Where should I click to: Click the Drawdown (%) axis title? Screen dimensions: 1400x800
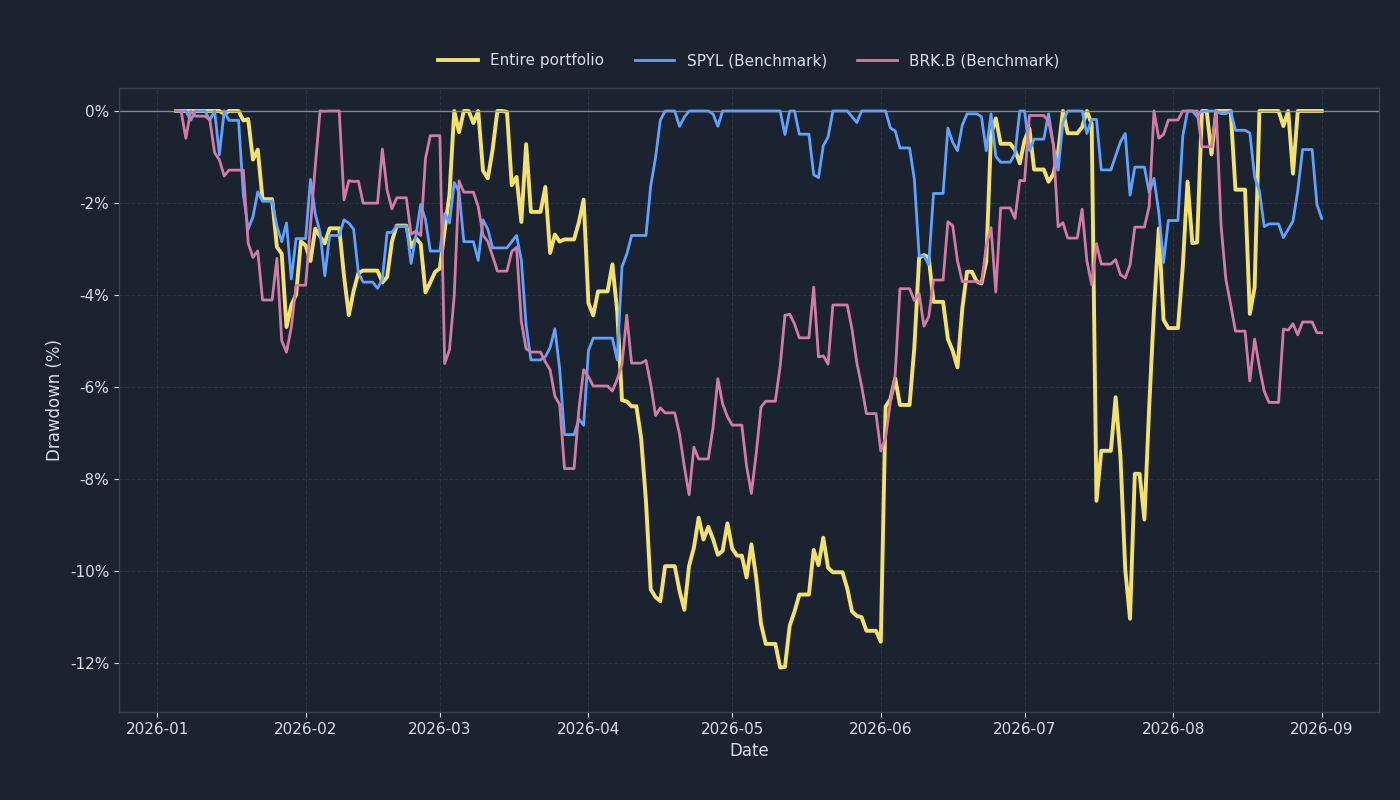[54, 400]
